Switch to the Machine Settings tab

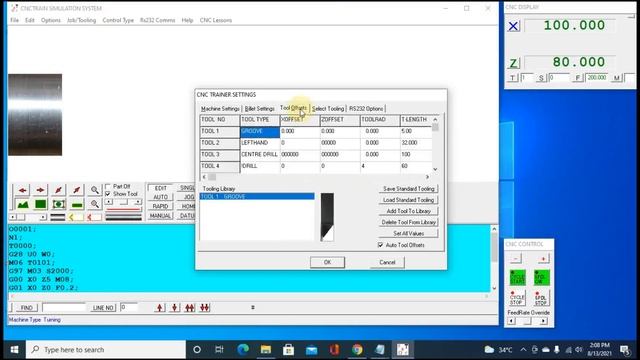(x=220, y=109)
